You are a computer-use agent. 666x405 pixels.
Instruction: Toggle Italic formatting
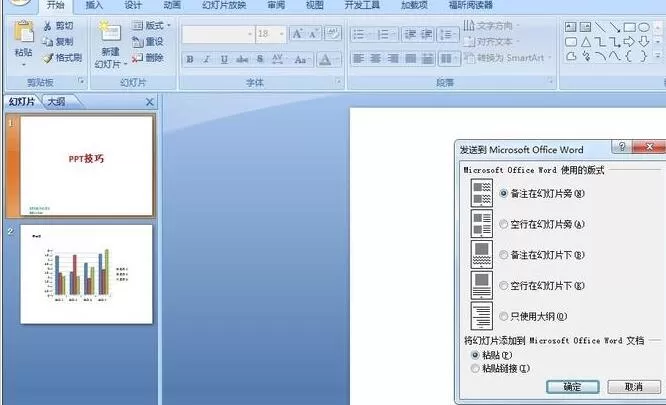[206, 59]
